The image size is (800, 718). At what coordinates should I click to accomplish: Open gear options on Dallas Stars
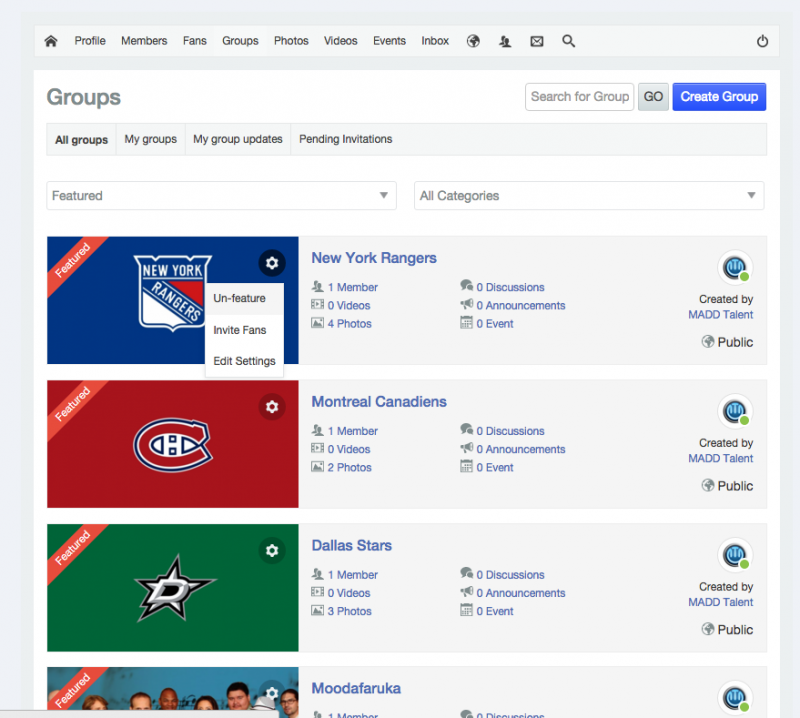(272, 551)
